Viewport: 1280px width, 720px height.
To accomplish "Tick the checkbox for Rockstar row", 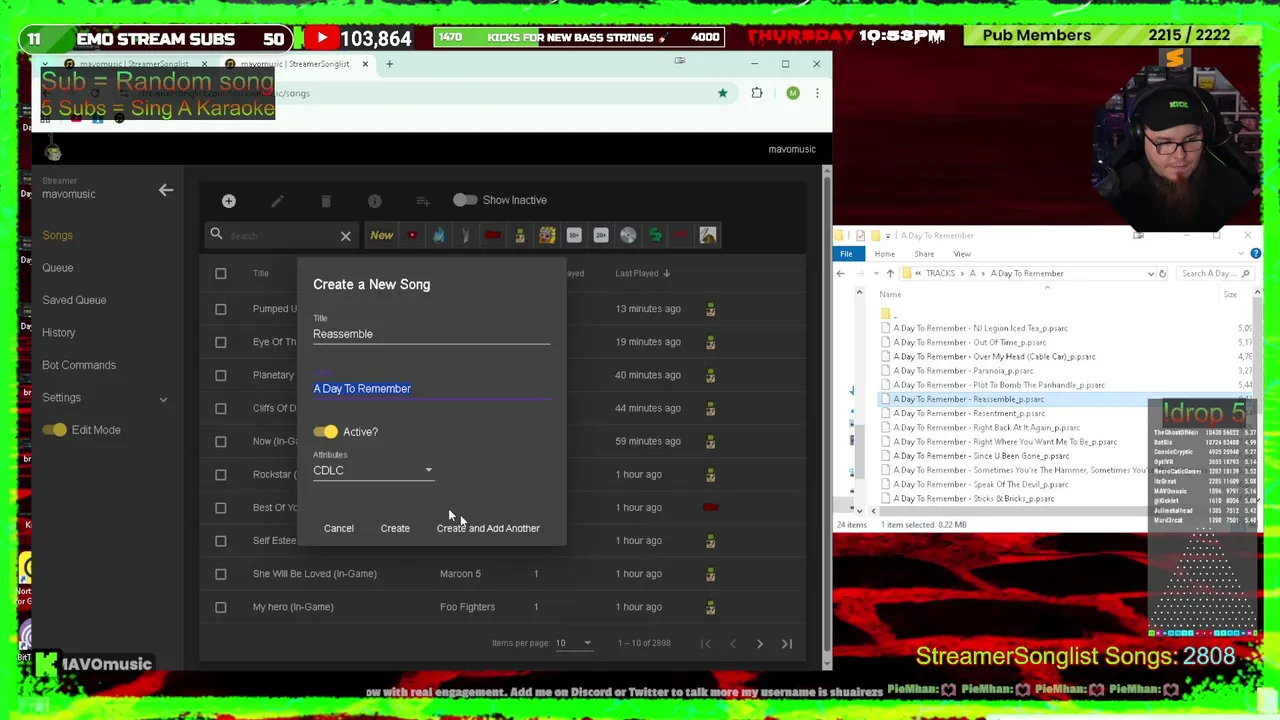I will pos(221,474).
